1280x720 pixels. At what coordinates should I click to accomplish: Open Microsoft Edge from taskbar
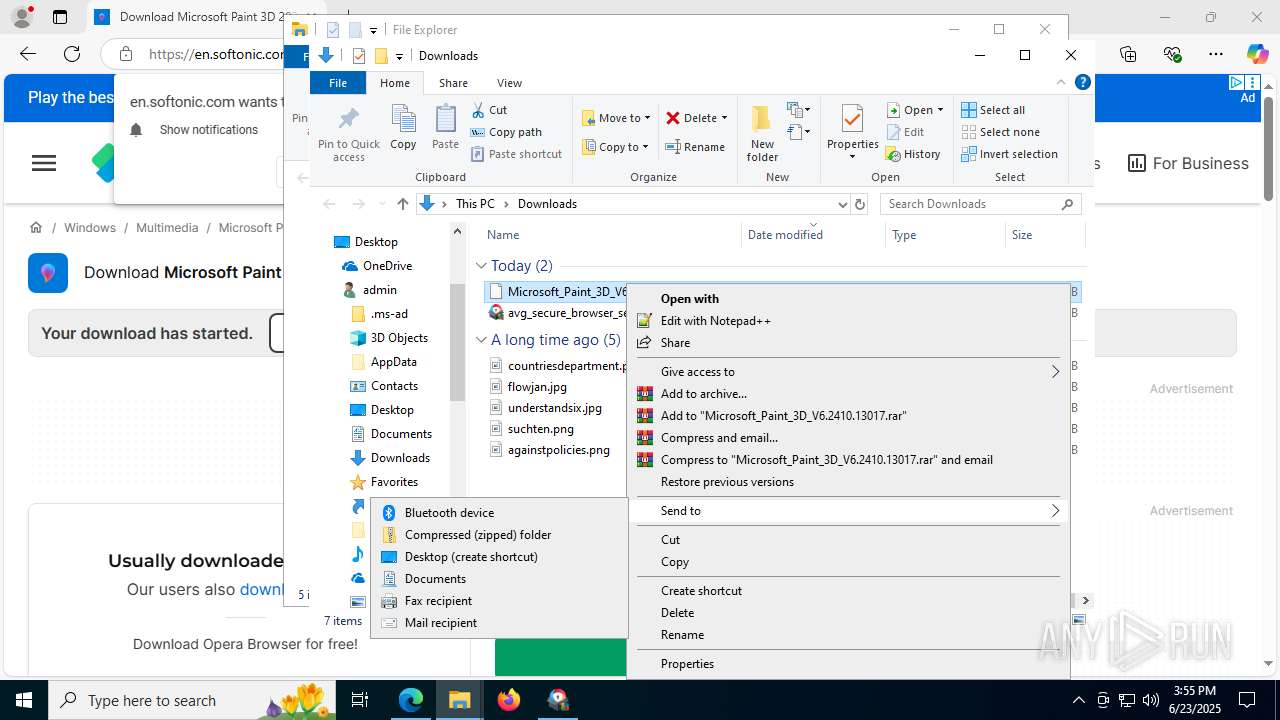point(411,700)
